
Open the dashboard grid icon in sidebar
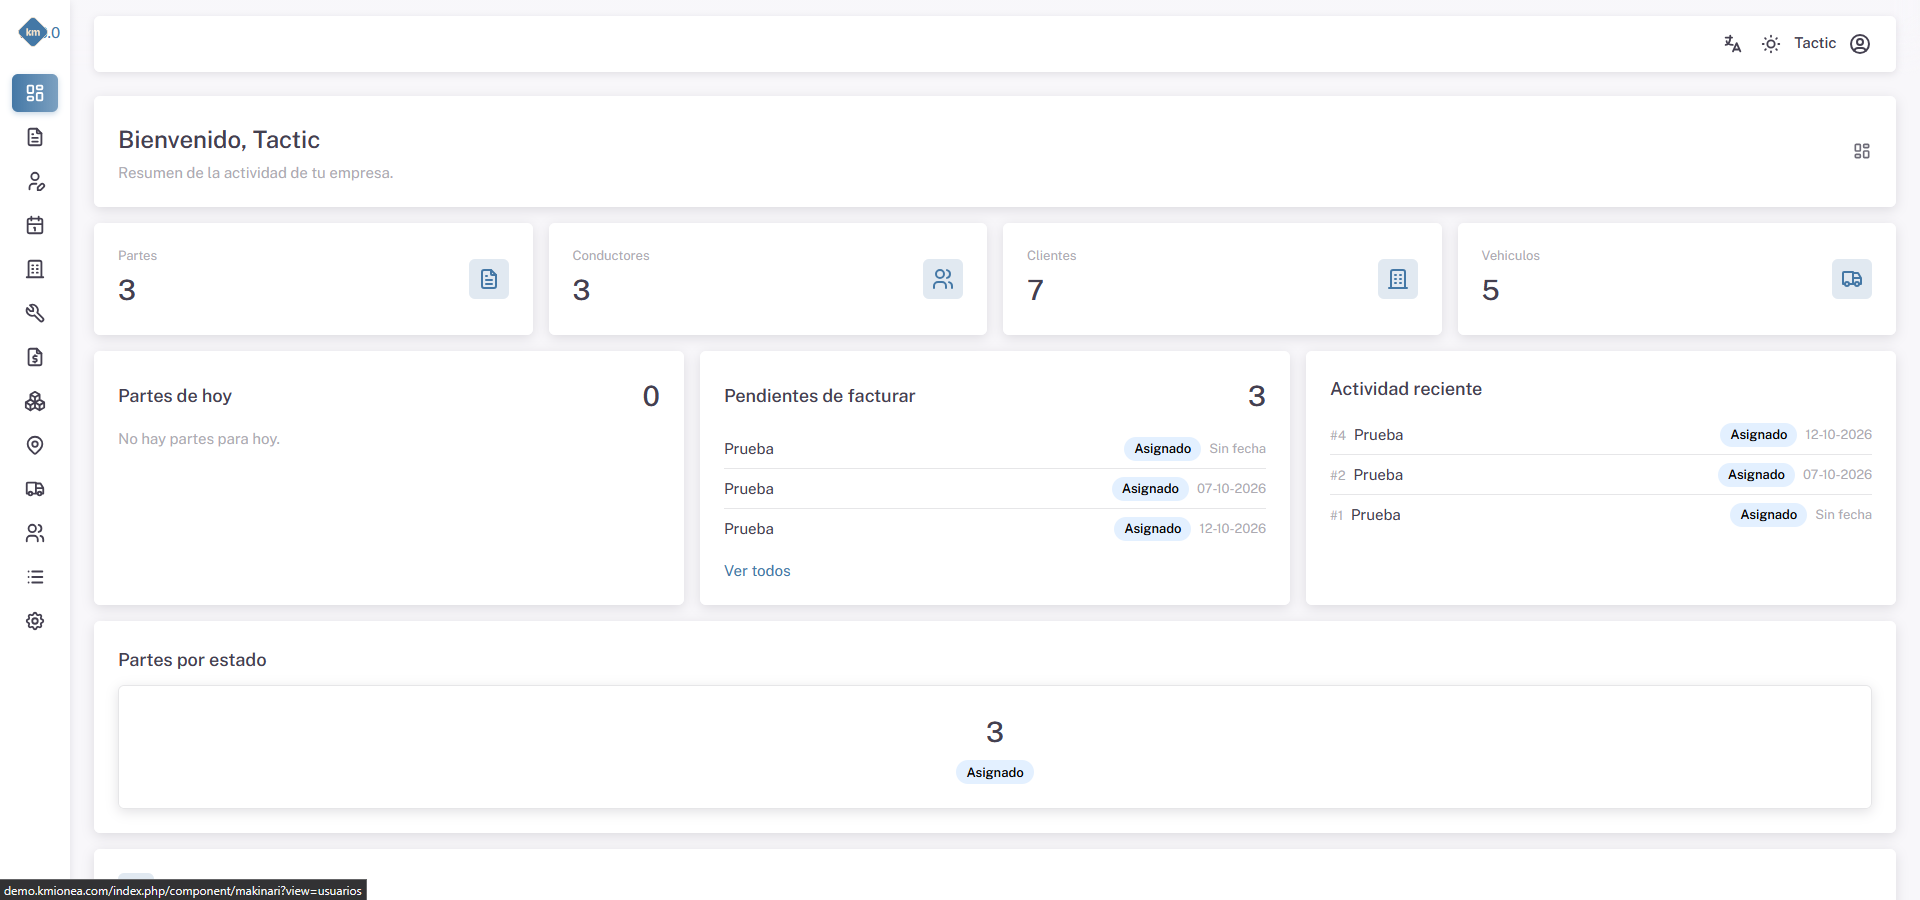point(35,93)
